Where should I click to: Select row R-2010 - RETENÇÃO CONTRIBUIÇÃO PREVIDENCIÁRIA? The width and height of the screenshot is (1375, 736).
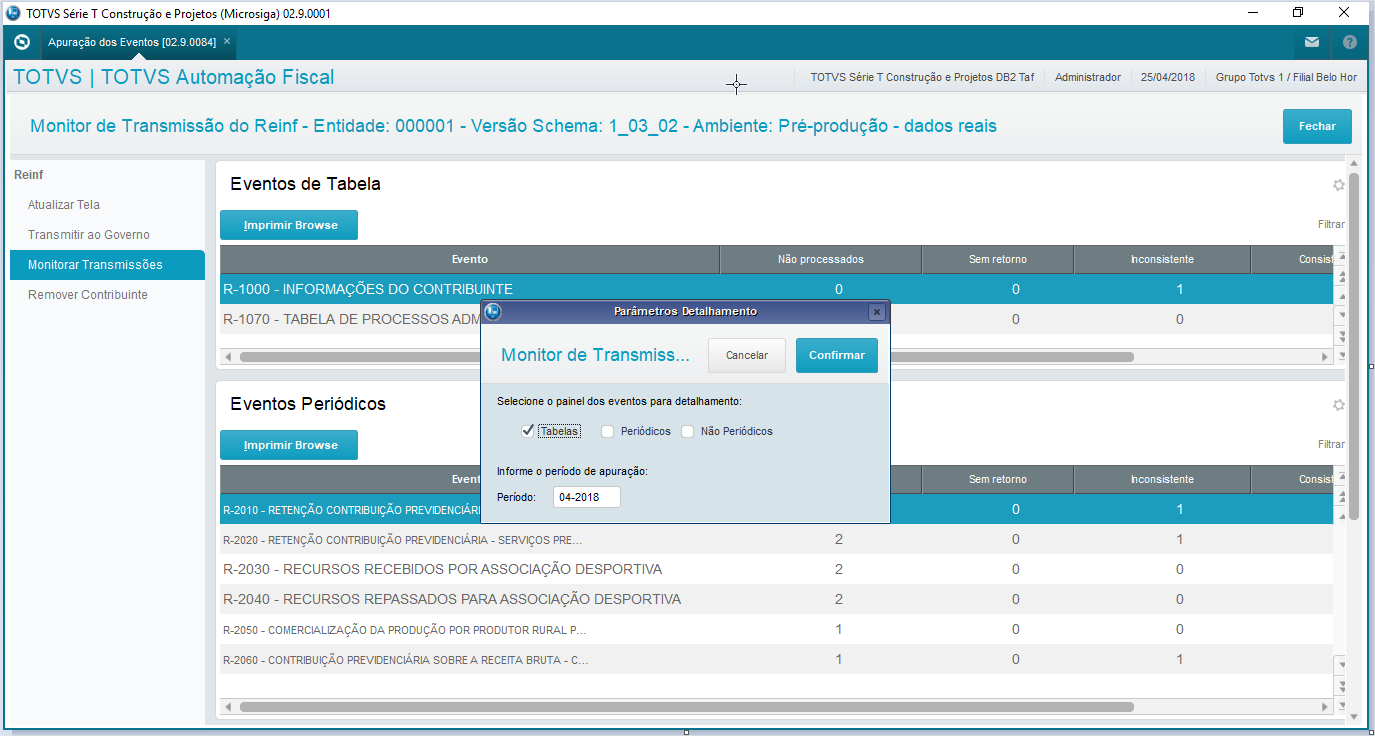pos(777,509)
